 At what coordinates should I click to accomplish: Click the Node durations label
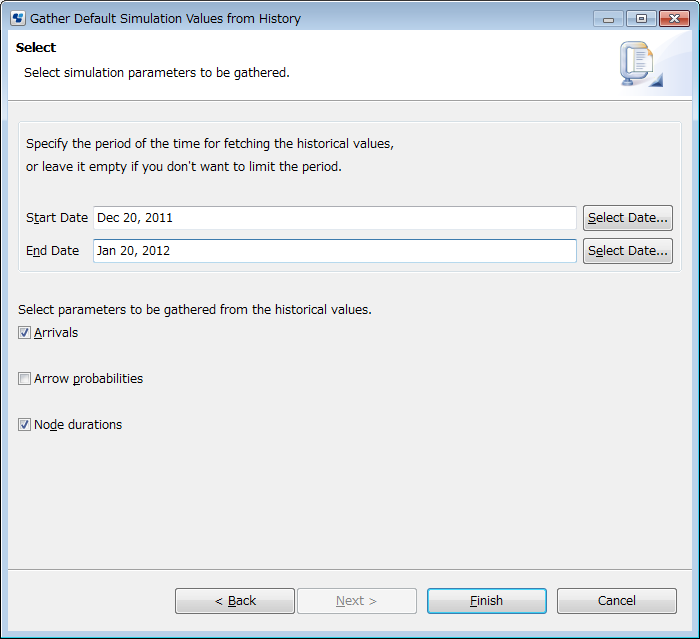[78, 425]
